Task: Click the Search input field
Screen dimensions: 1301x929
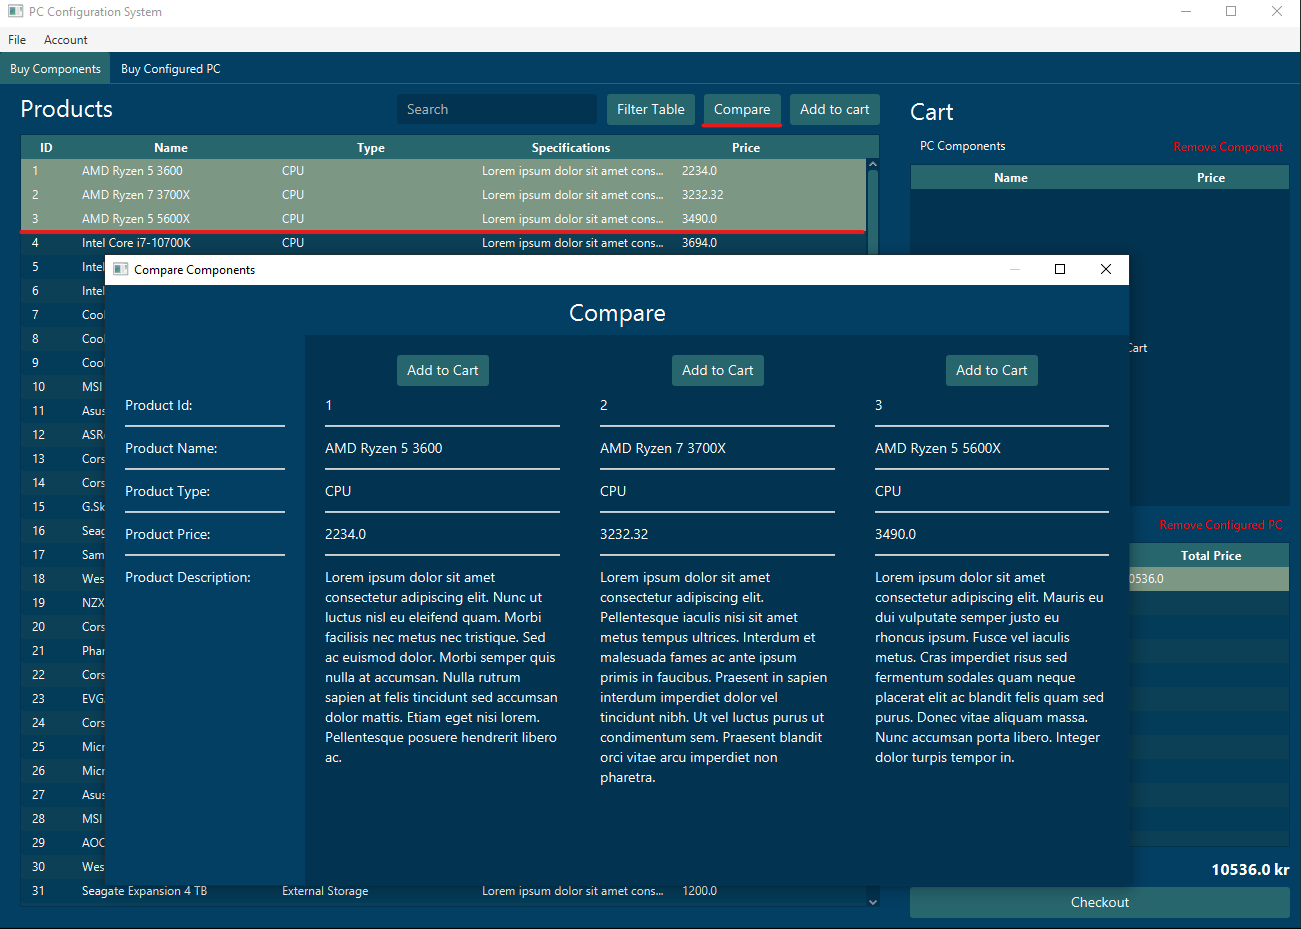Action: click(497, 110)
